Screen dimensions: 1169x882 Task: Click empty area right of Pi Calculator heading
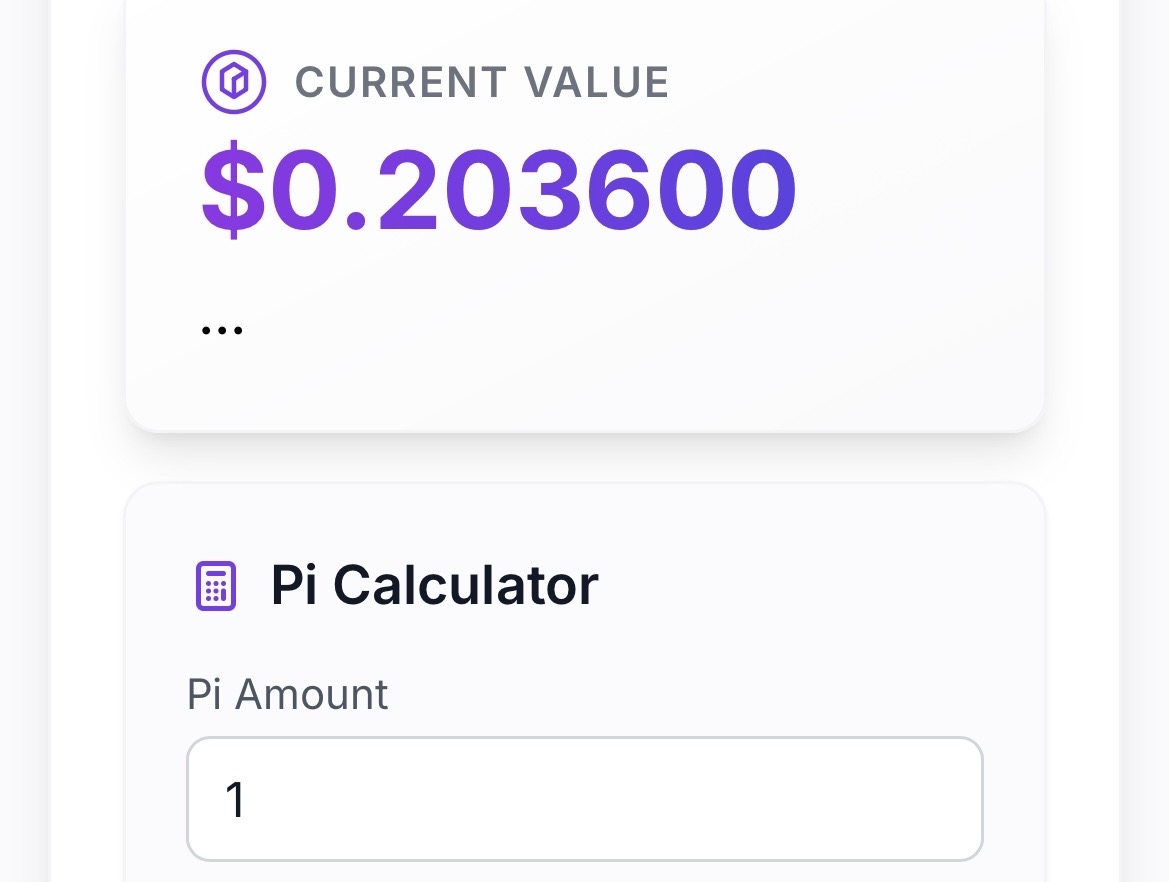[800, 585]
